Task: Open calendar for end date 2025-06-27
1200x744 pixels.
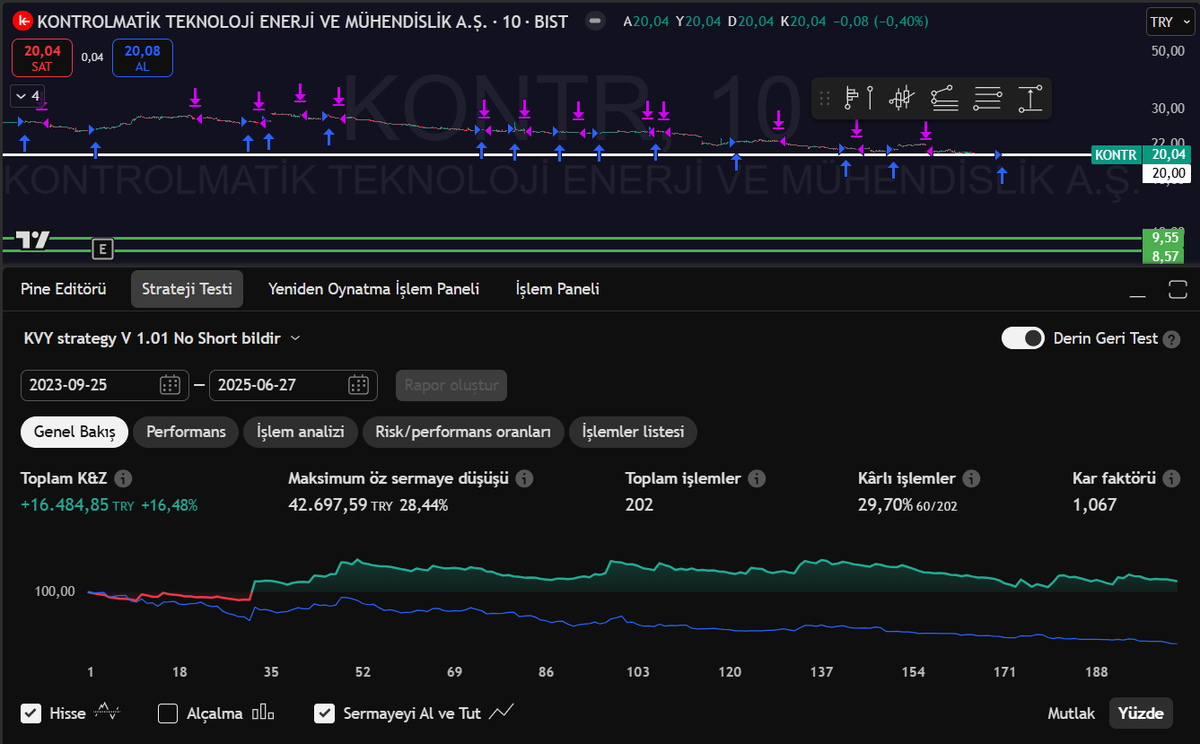Action: [x=358, y=385]
